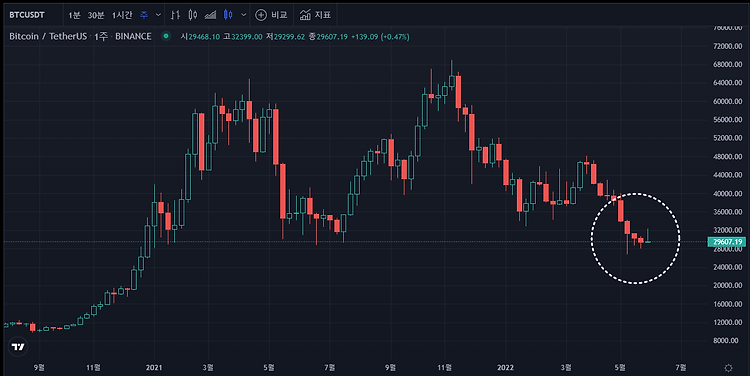
Task: Click the 48000.00 price axis label
Action: pyautogui.click(x=728, y=157)
